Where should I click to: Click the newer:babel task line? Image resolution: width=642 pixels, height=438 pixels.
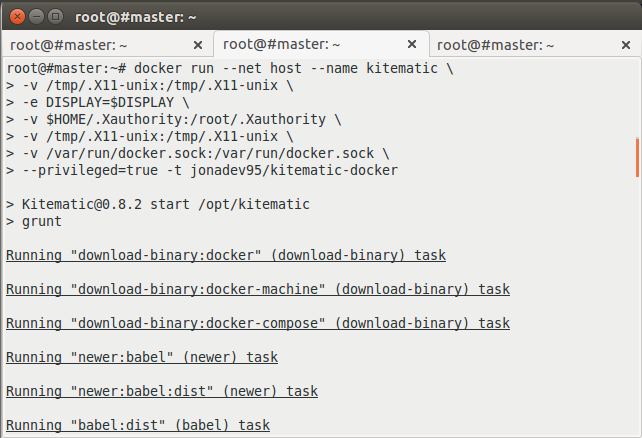tap(142, 357)
